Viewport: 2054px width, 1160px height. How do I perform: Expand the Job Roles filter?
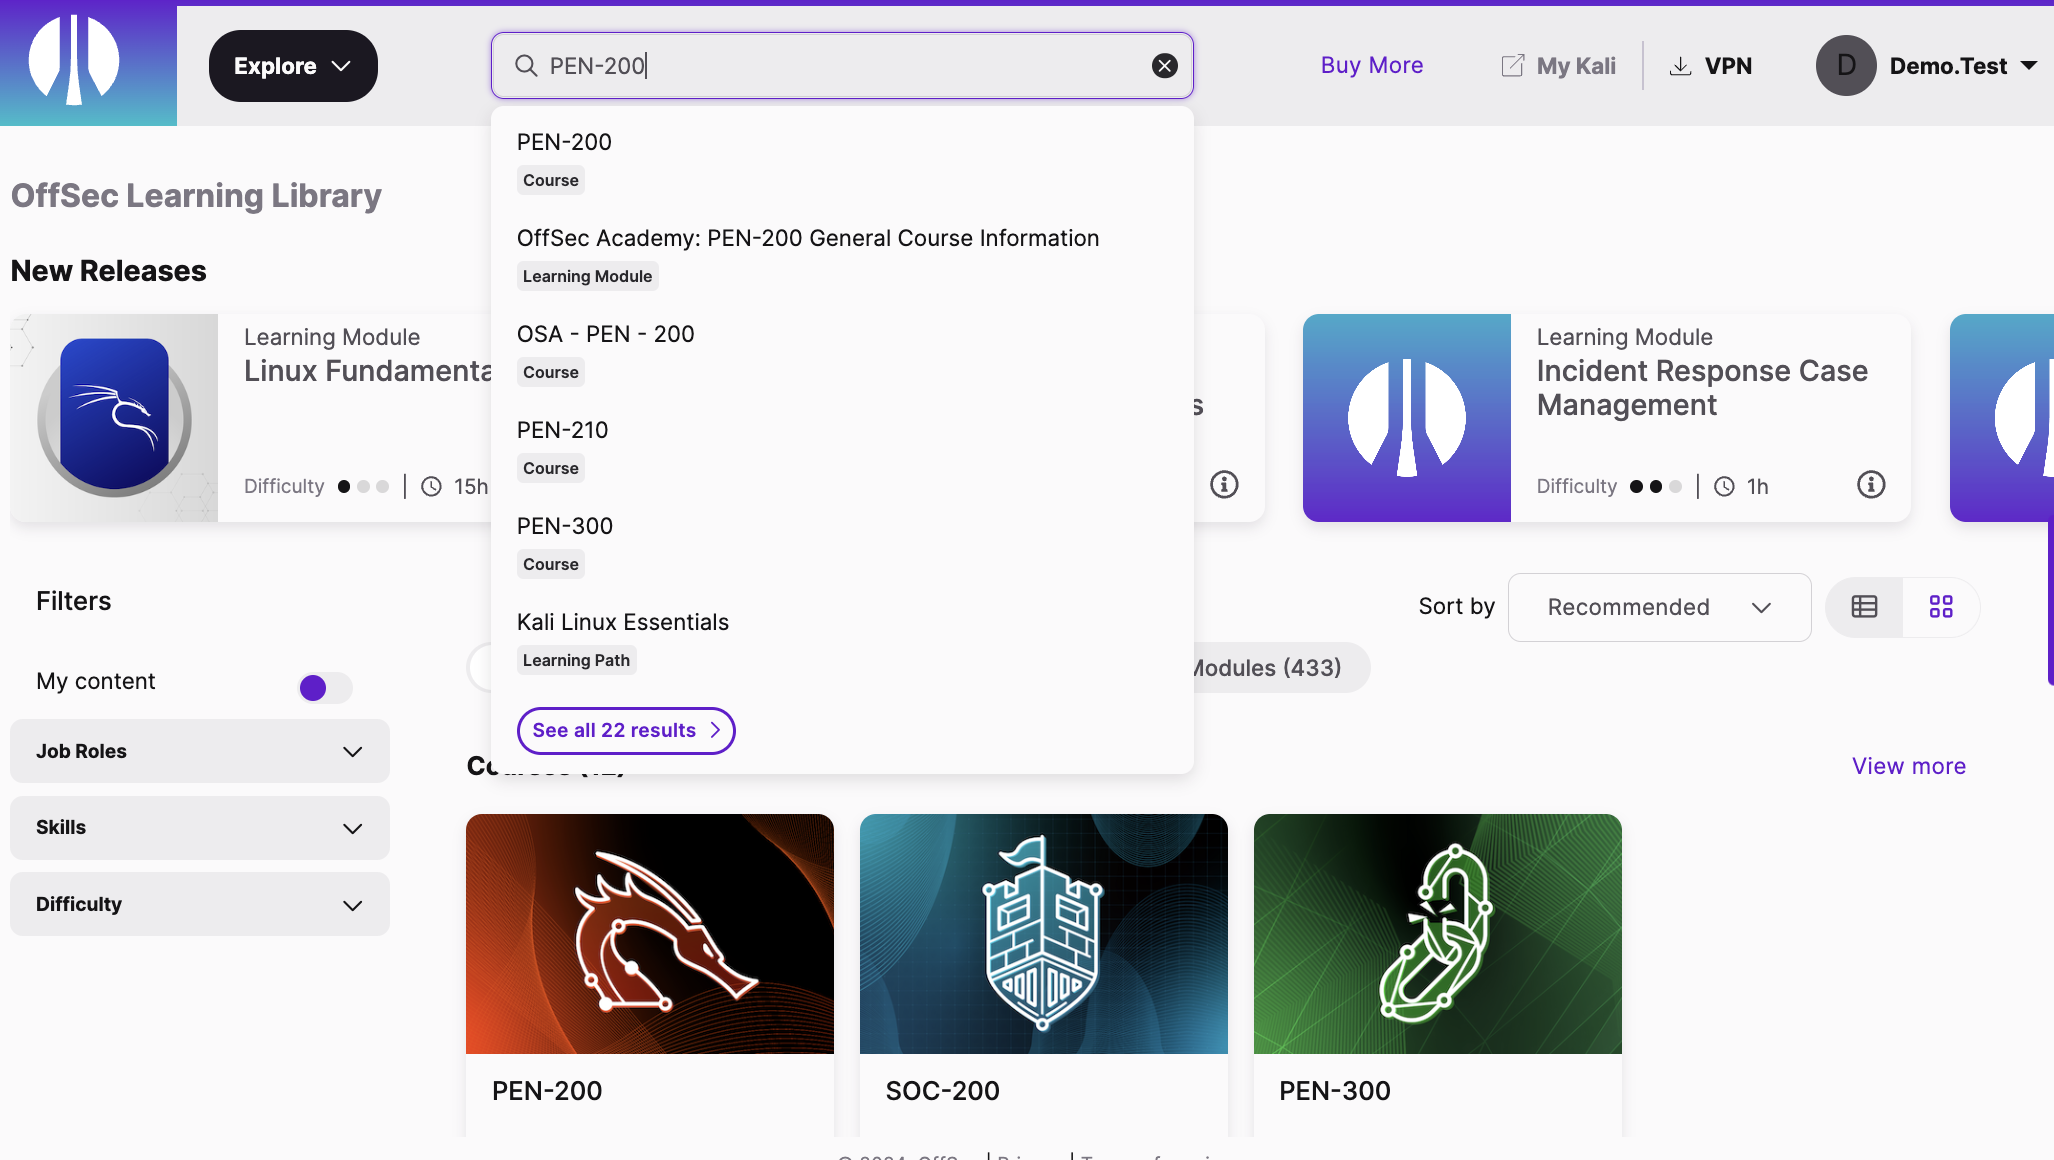click(199, 751)
